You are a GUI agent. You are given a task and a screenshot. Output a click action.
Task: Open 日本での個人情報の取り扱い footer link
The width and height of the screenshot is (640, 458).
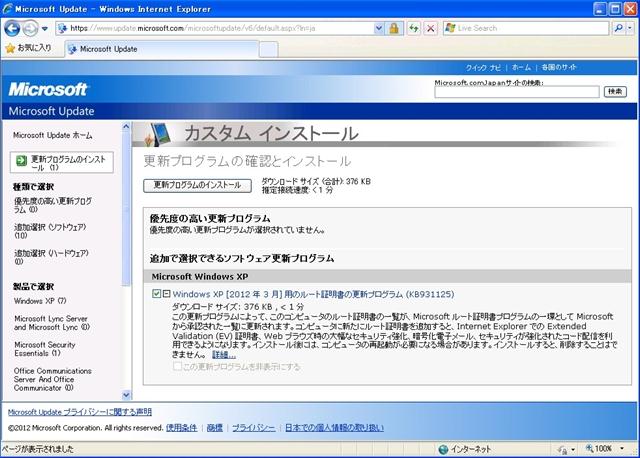(334, 428)
